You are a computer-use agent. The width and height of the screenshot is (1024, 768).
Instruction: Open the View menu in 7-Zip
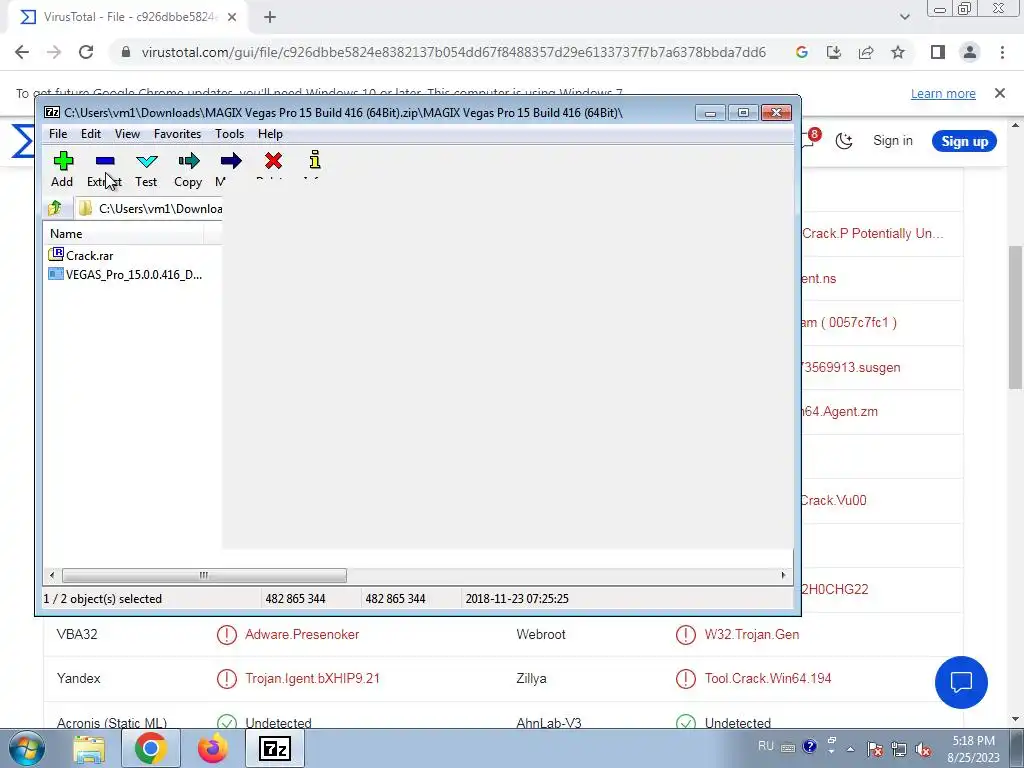[x=127, y=134]
